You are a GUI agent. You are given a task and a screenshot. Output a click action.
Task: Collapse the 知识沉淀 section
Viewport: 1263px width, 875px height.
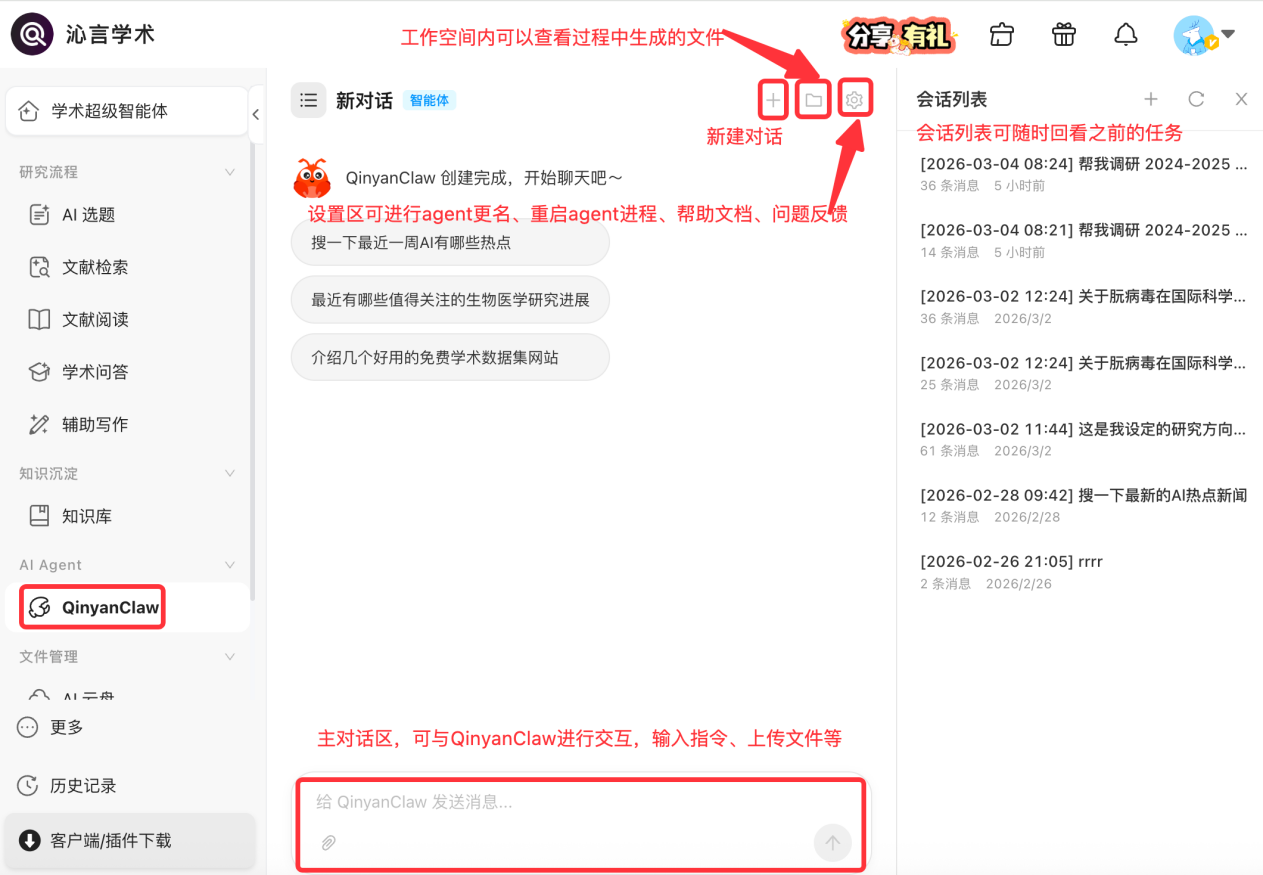[230, 473]
